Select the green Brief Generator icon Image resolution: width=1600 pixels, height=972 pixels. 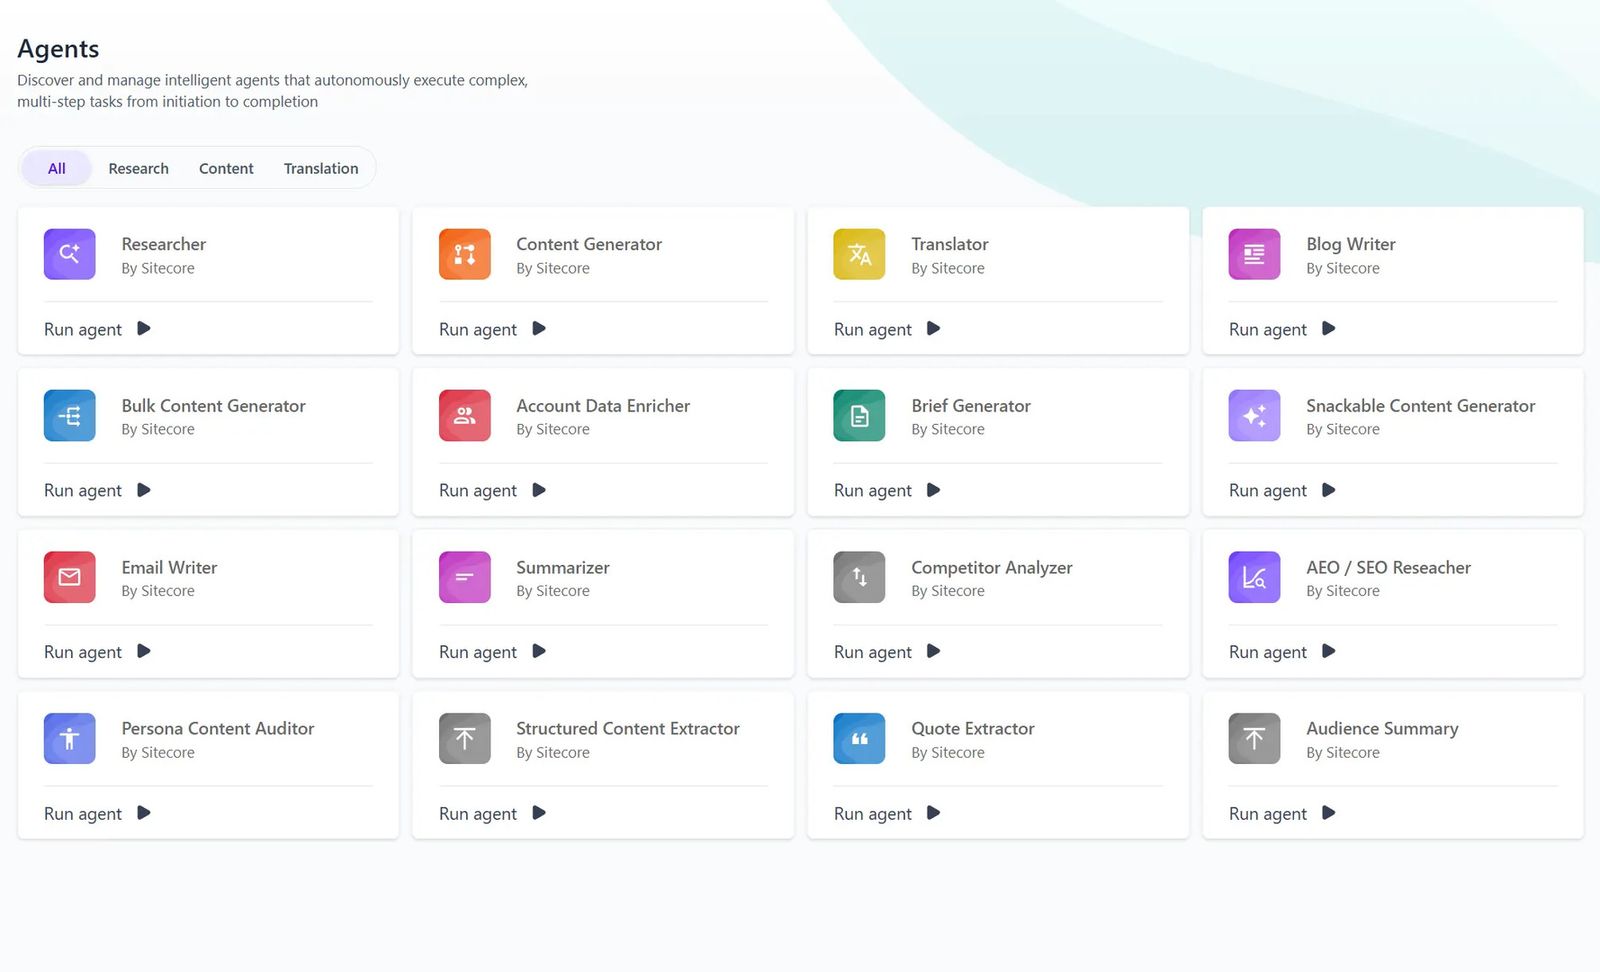click(859, 416)
